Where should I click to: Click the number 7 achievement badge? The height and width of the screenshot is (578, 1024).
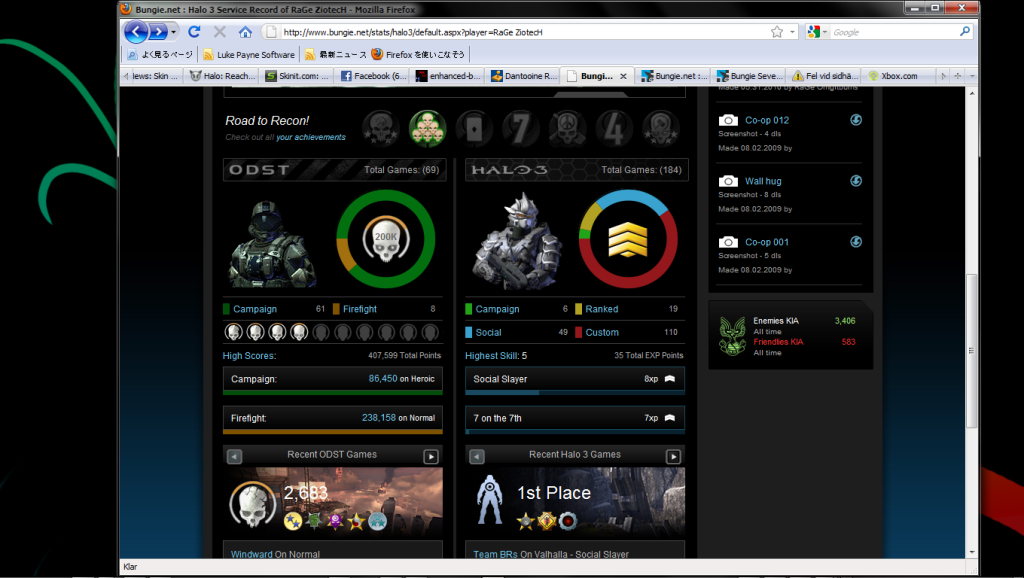coord(521,127)
